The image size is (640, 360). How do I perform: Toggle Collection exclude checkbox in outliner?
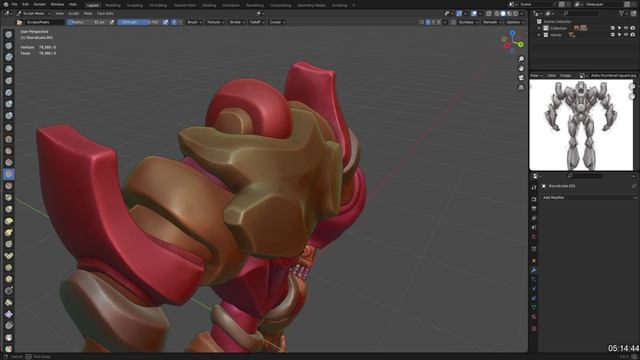(x=613, y=28)
